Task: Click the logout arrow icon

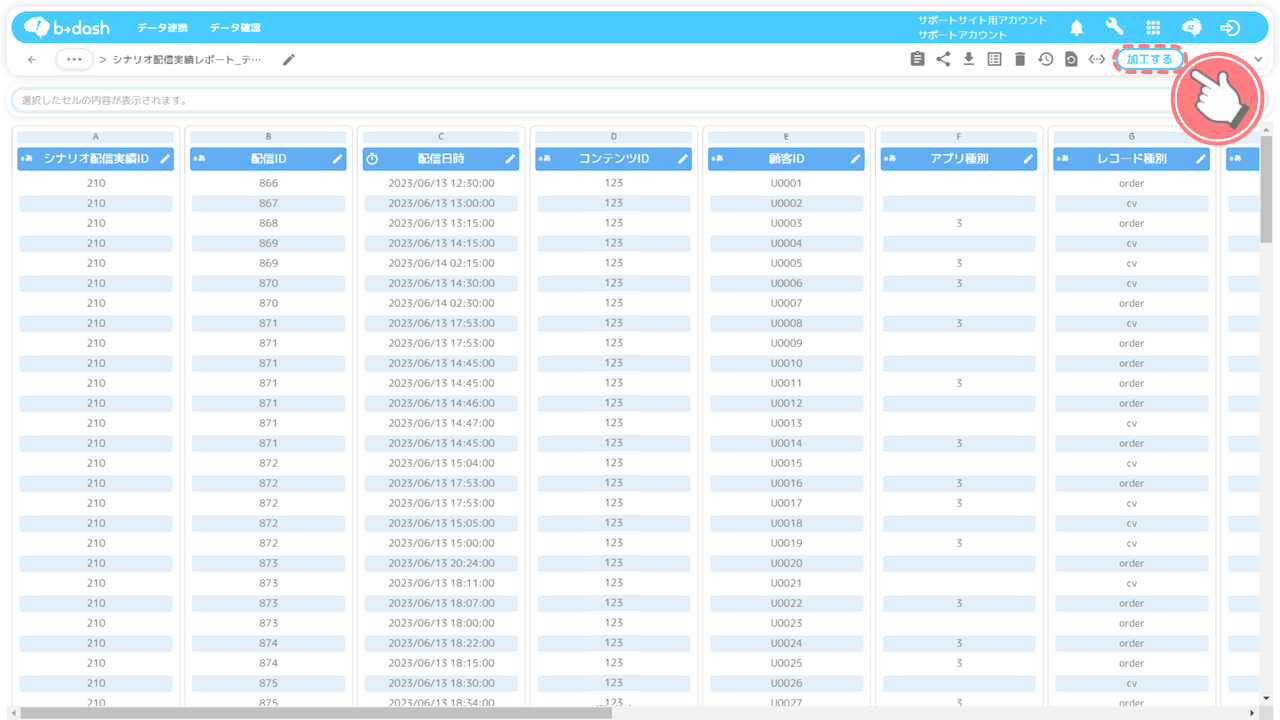Action: pos(1230,28)
